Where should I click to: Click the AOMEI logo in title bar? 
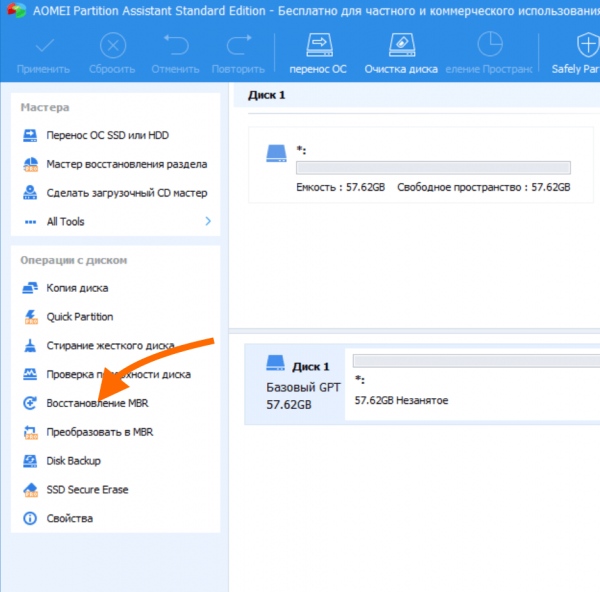click(x=16, y=10)
